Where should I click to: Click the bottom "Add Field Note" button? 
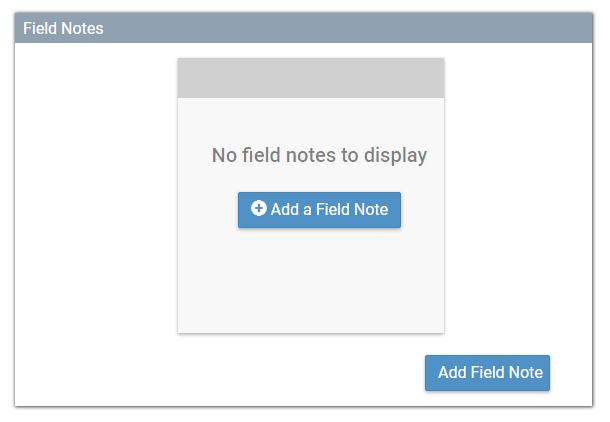pyautogui.click(x=487, y=372)
